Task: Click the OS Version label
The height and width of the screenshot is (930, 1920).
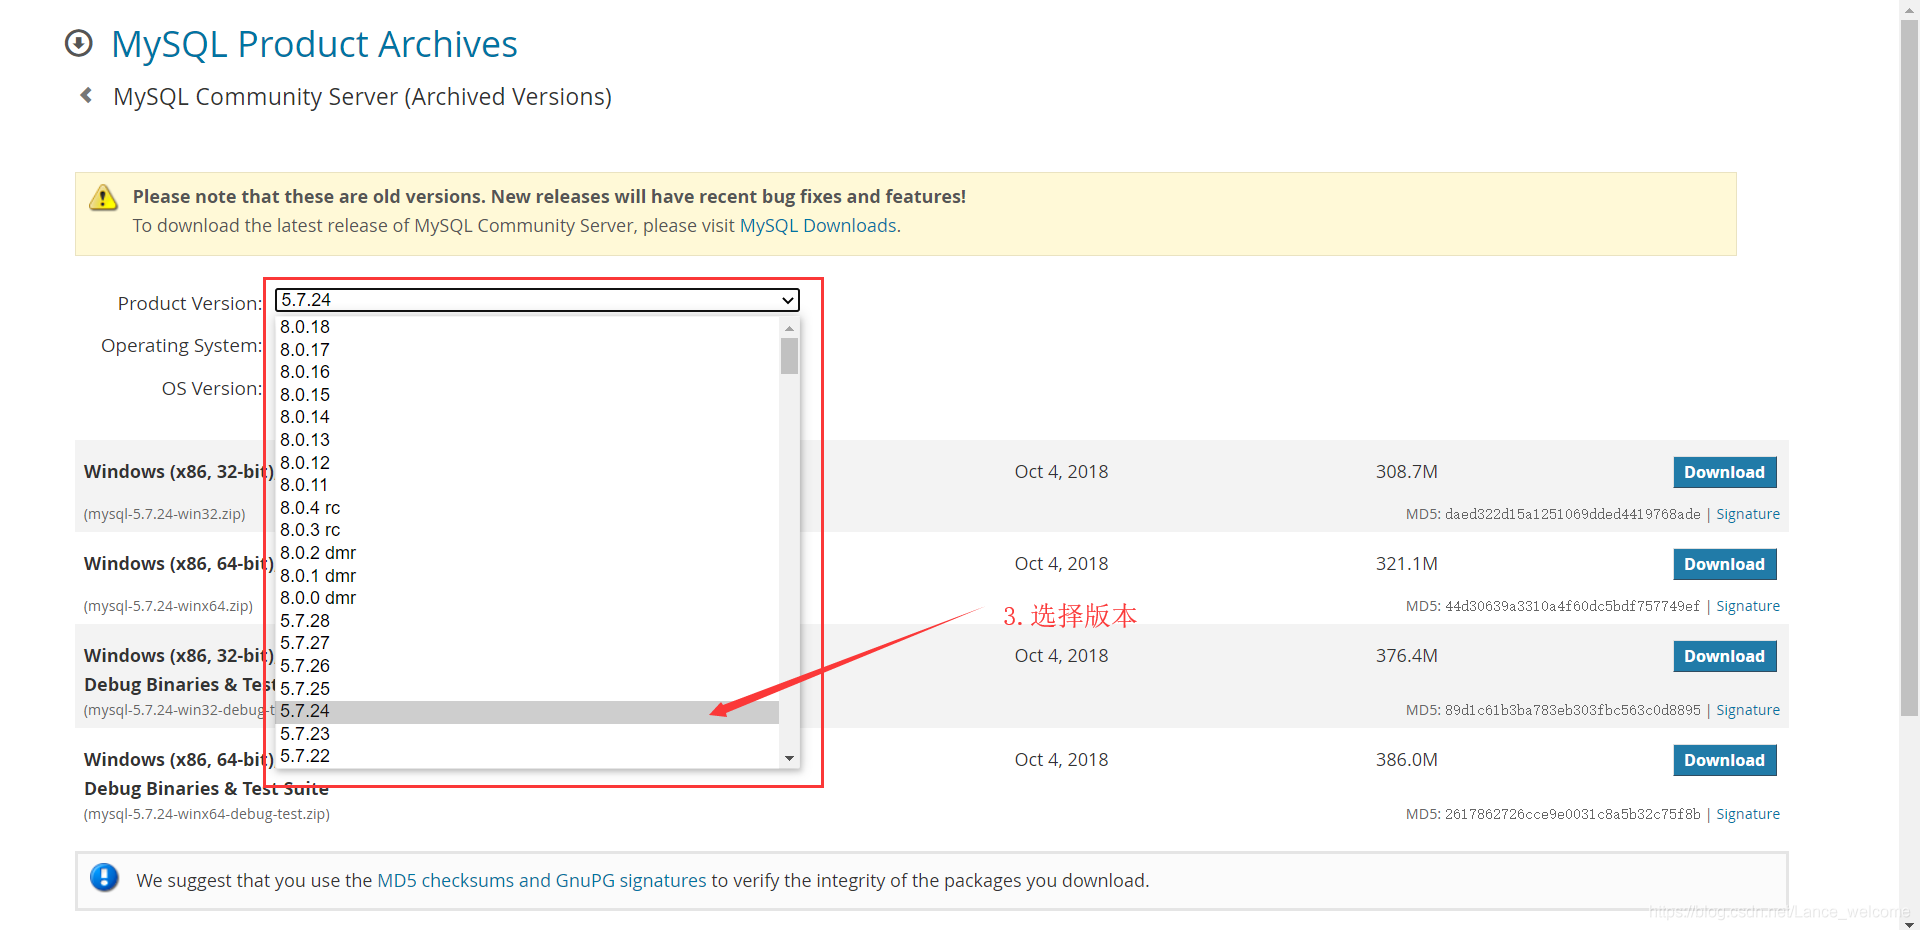Action: click(x=212, y=388)
